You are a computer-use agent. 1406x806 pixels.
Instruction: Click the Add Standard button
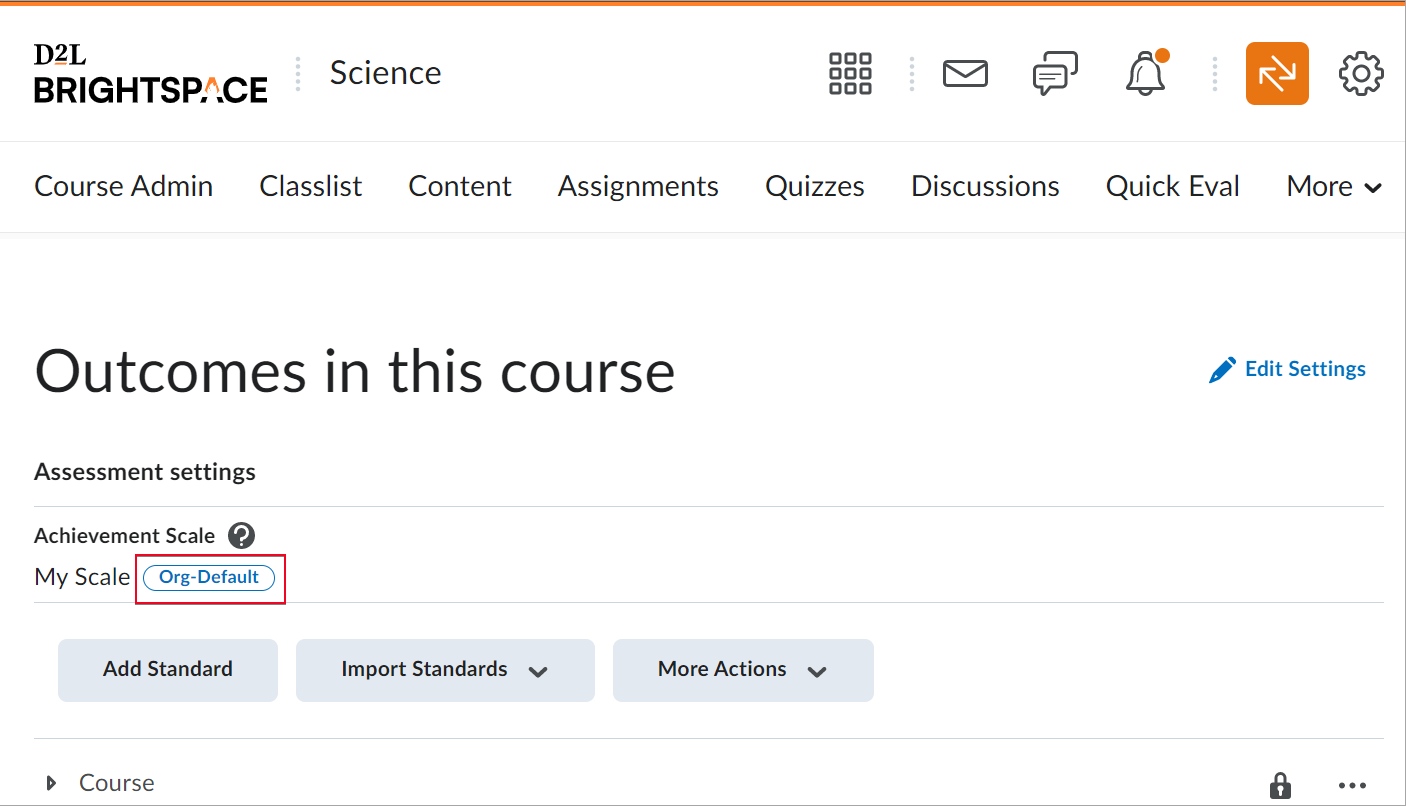click(167, 670)
